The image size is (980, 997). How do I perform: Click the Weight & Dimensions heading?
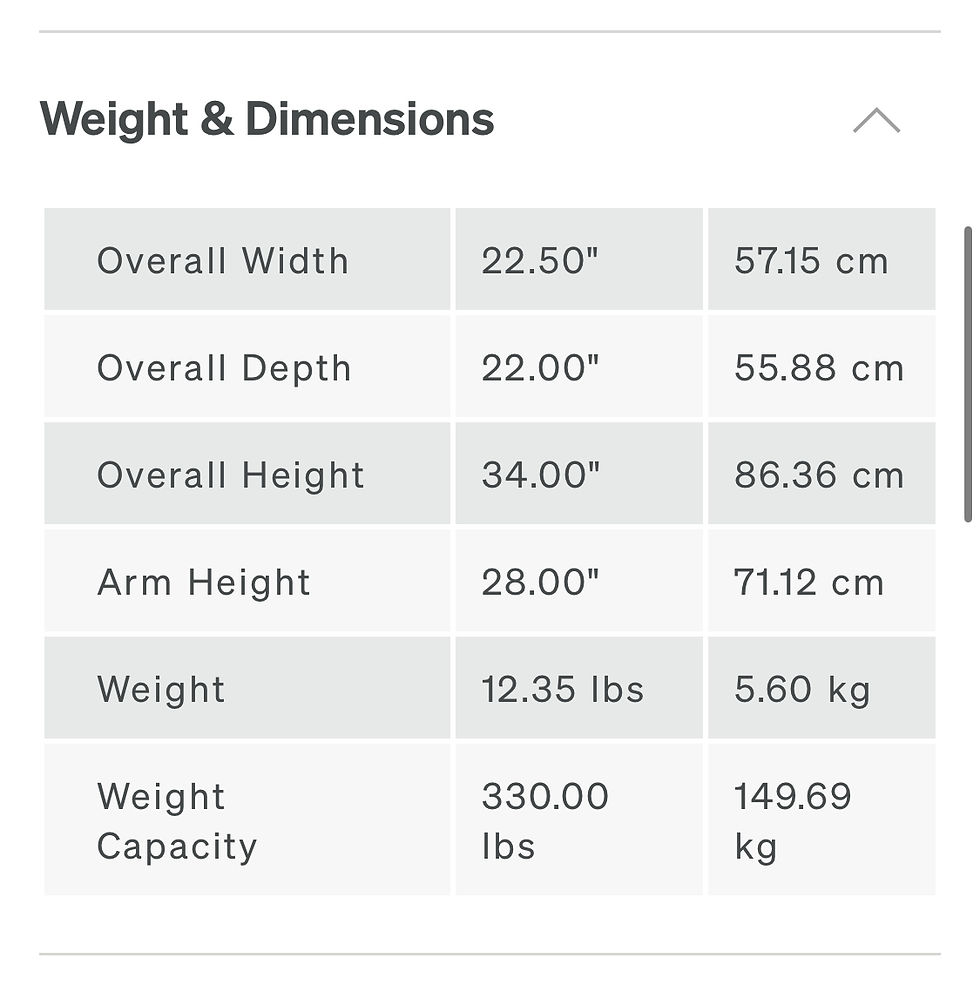[x=267, y=119]
